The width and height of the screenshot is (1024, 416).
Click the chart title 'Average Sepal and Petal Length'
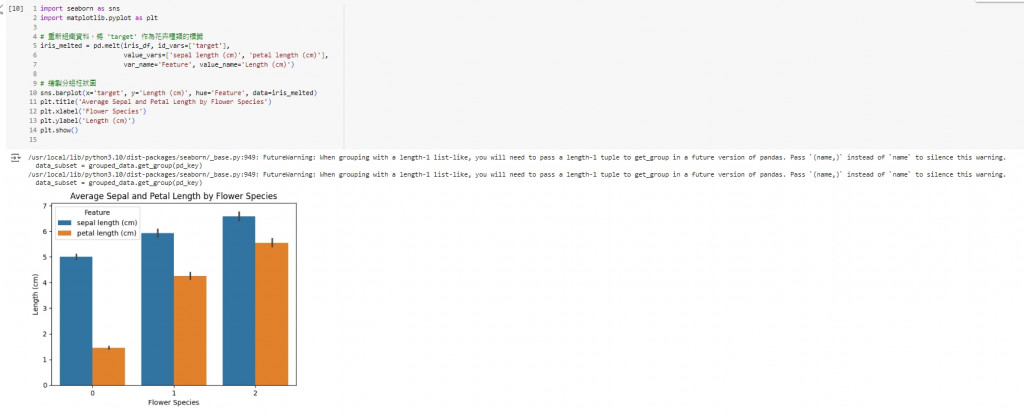tap(174, 196)
